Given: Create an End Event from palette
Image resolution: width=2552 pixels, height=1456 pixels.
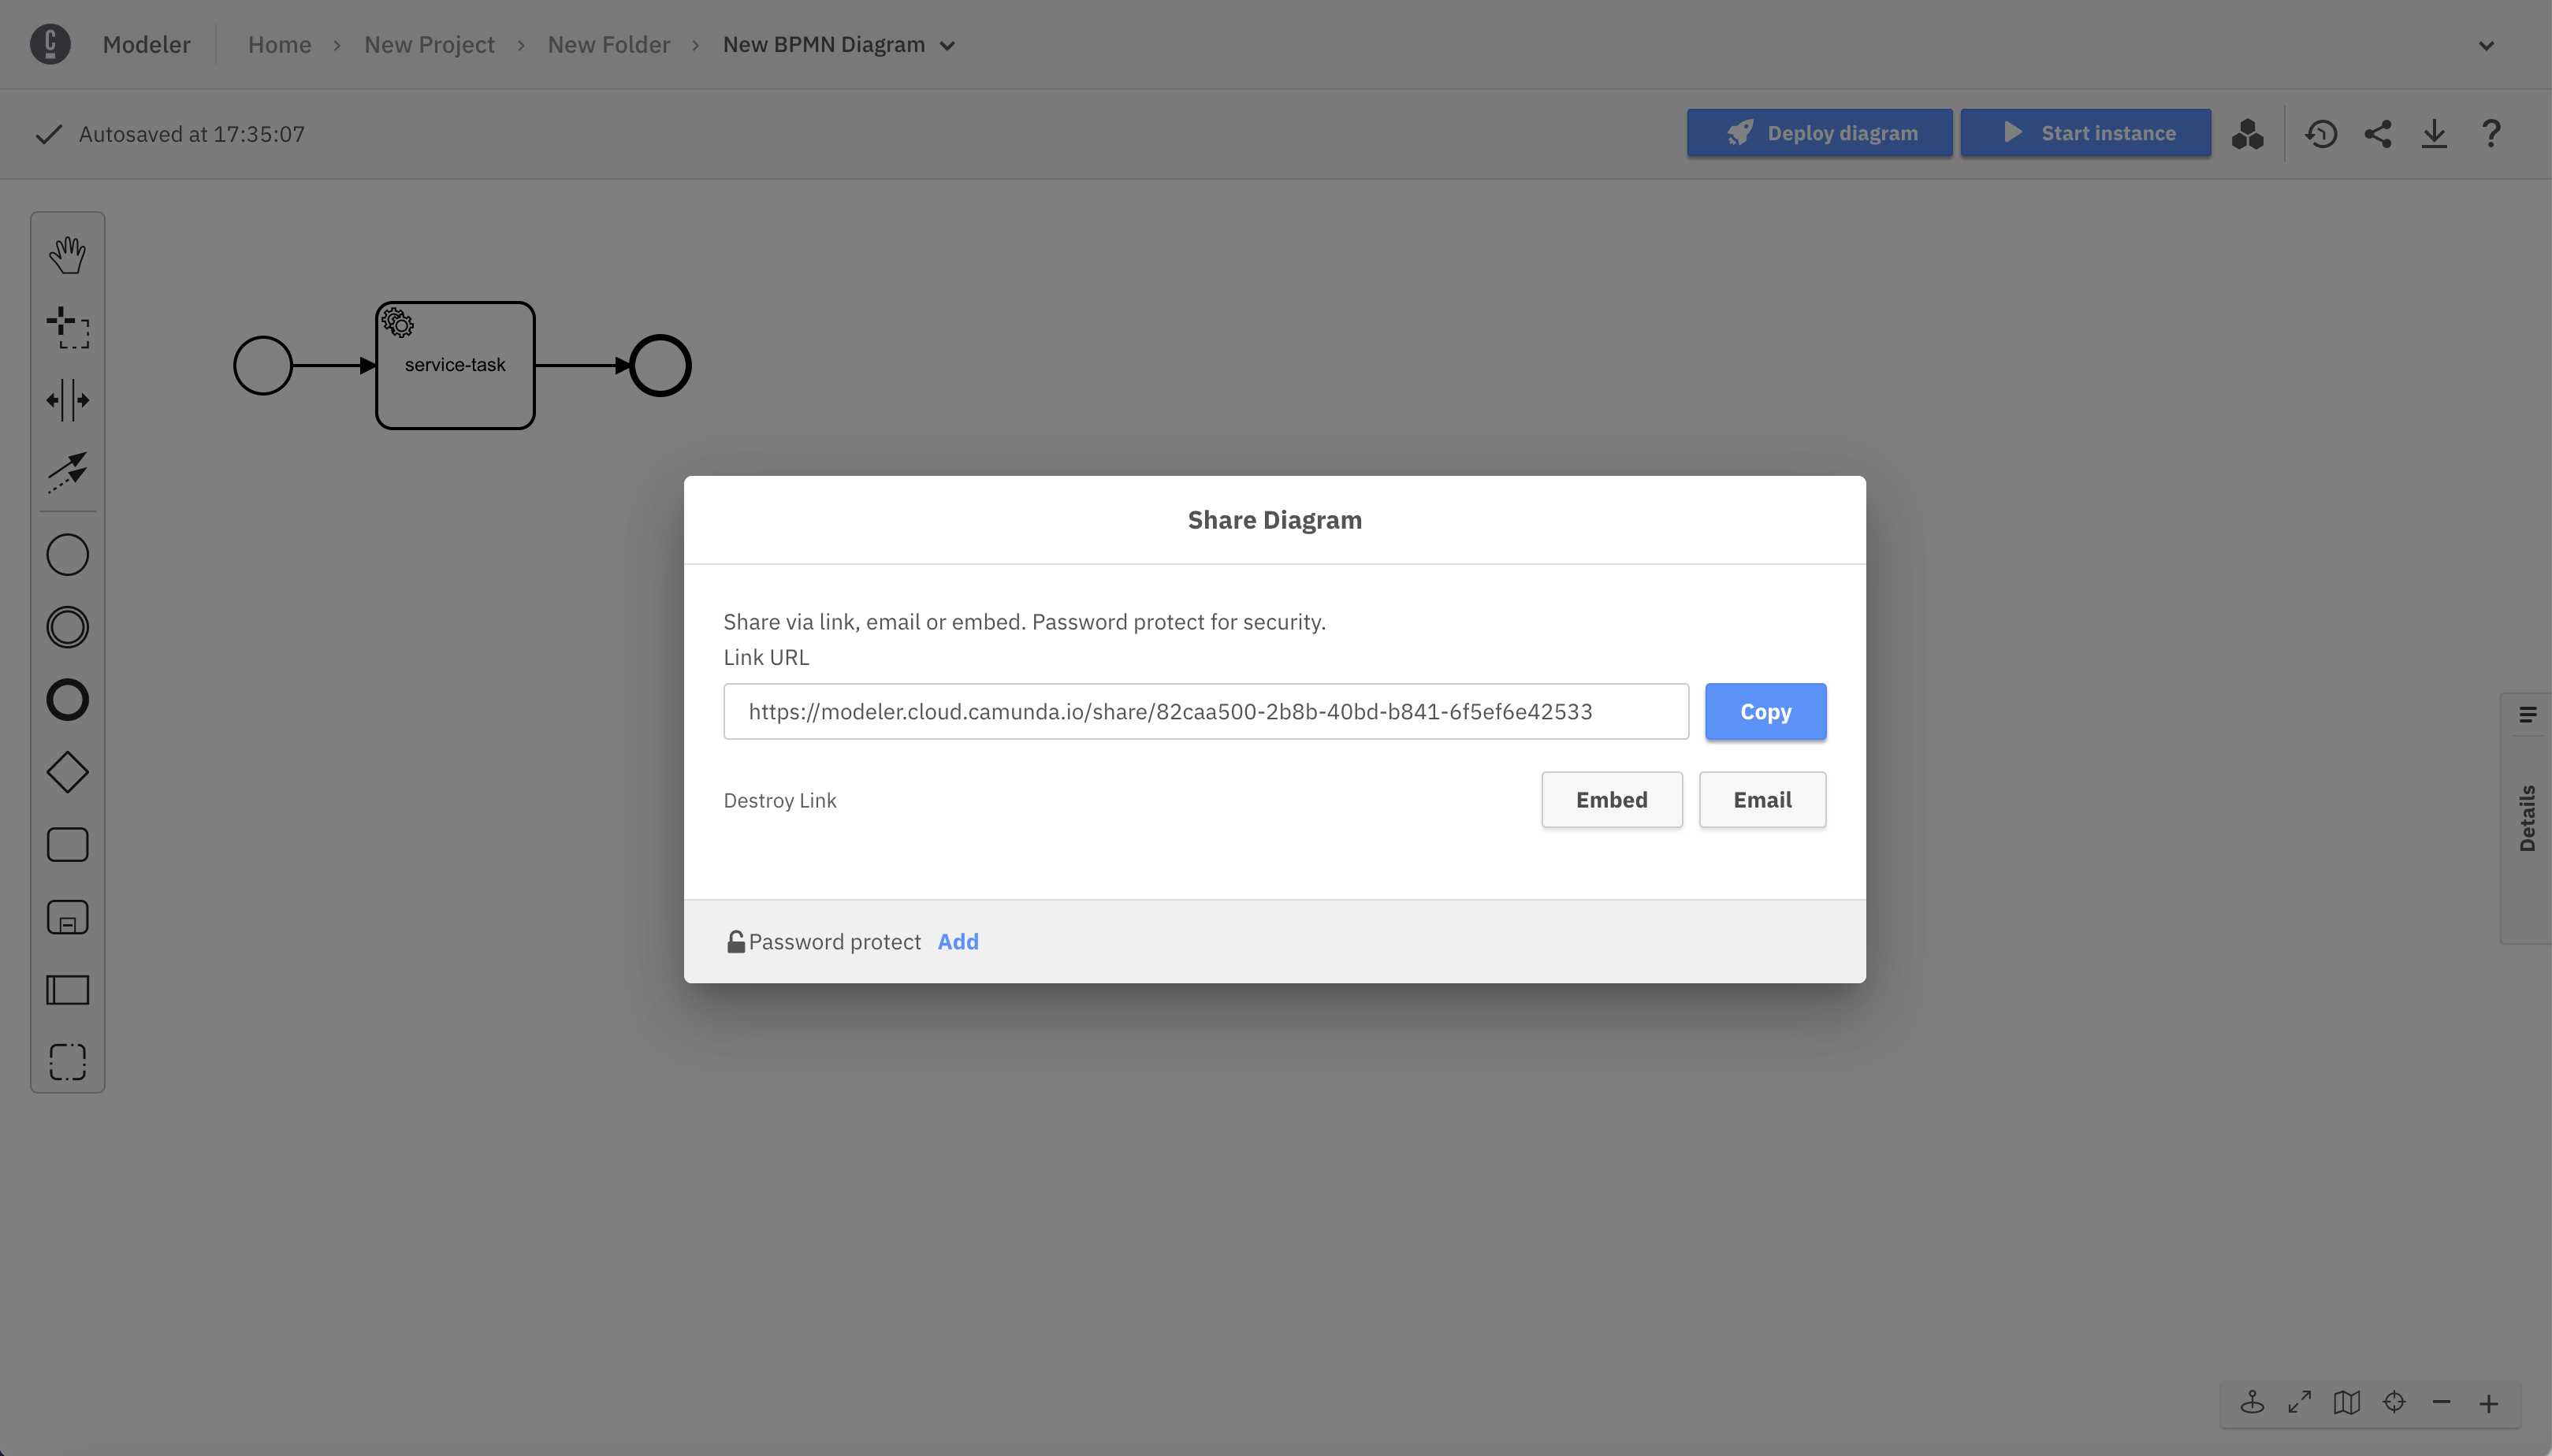Looking at the screenshot, I should pos(67,700).
